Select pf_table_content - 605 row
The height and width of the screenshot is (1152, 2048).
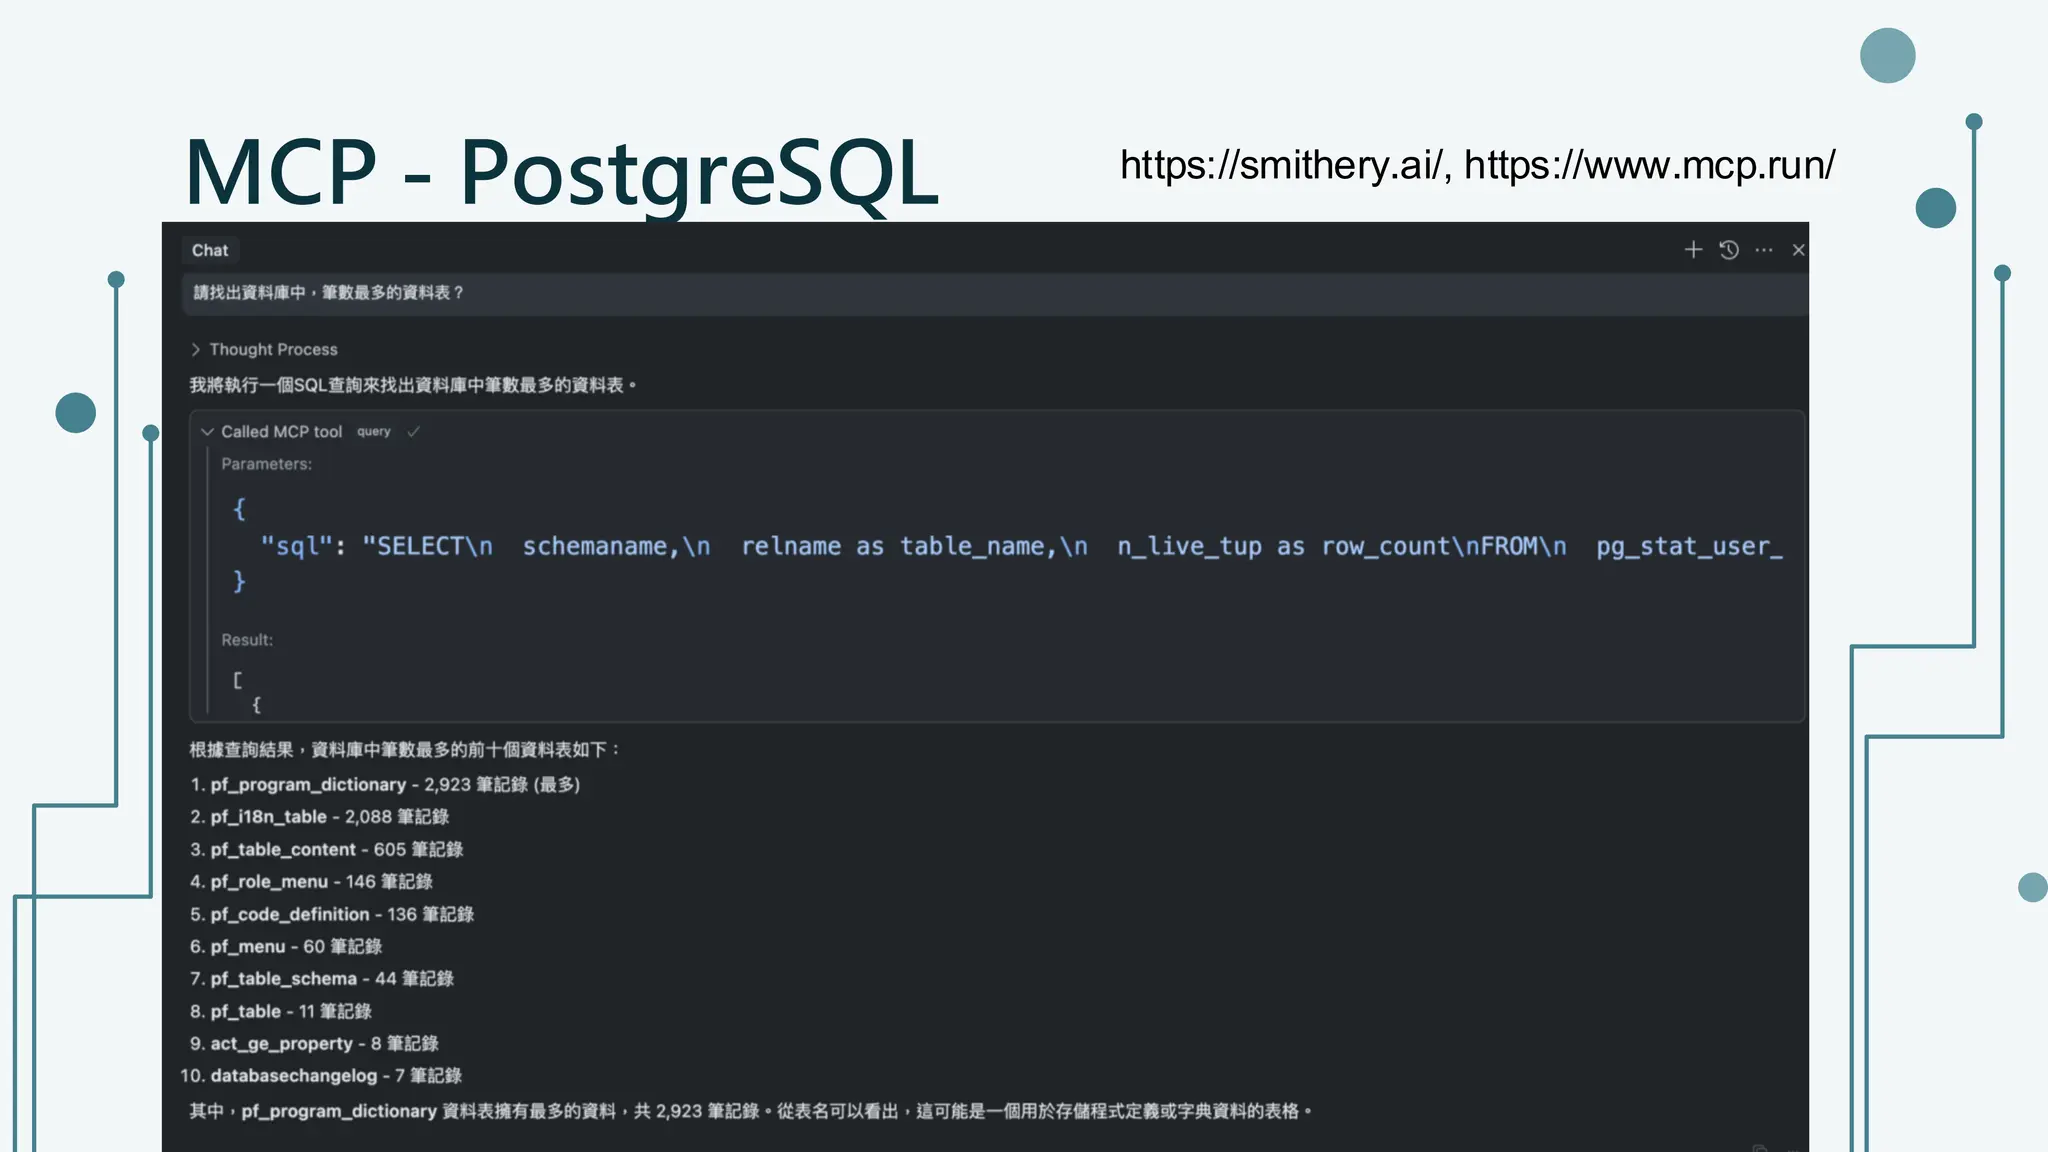pos(326,850)
